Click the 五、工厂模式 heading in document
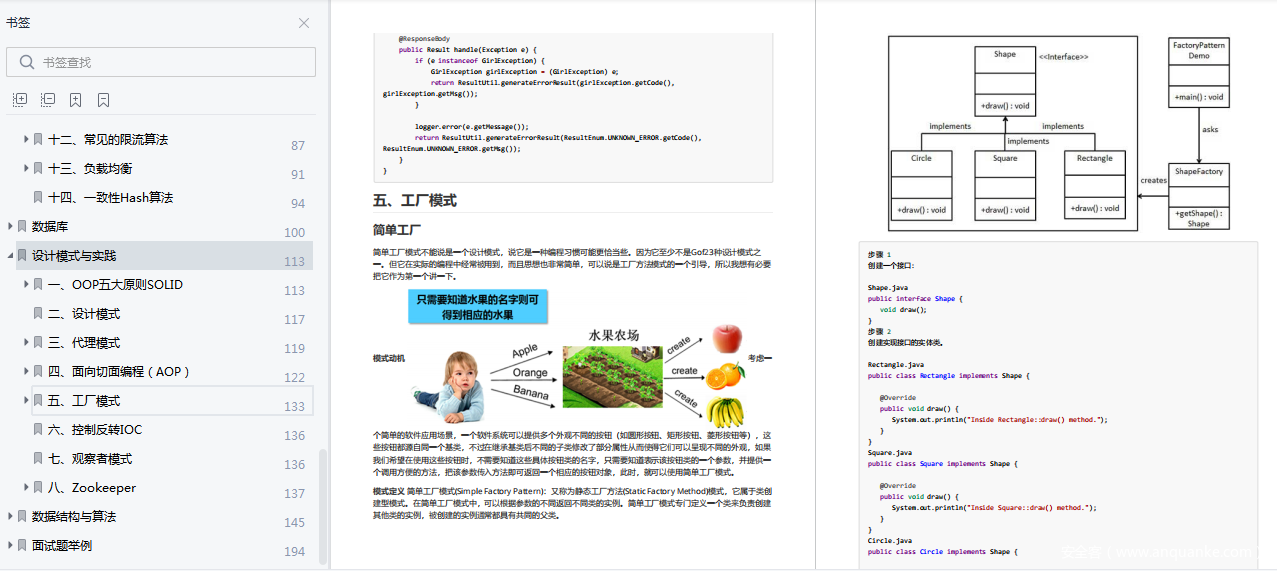The image size is (1277, 571). coord(415,200)
